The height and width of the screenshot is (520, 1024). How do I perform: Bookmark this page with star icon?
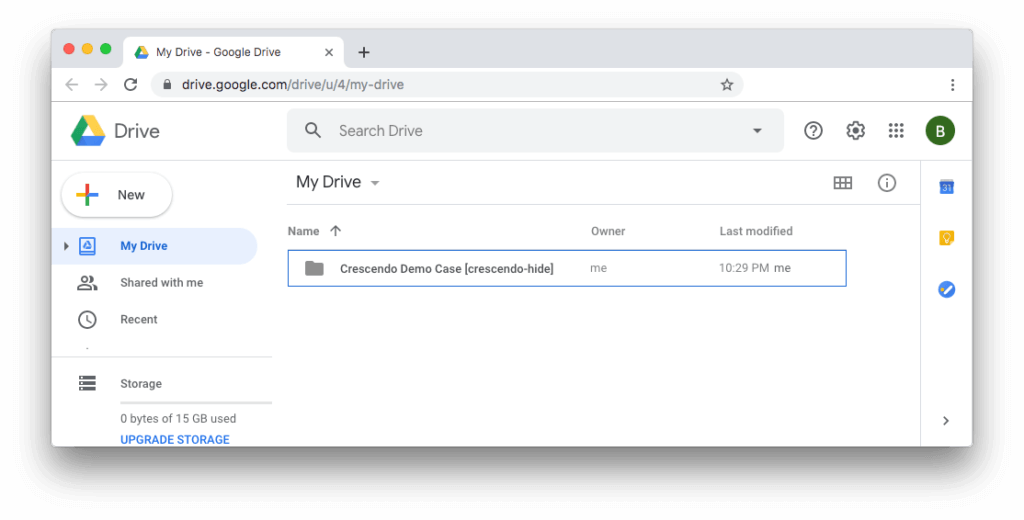tap(727, 84)
